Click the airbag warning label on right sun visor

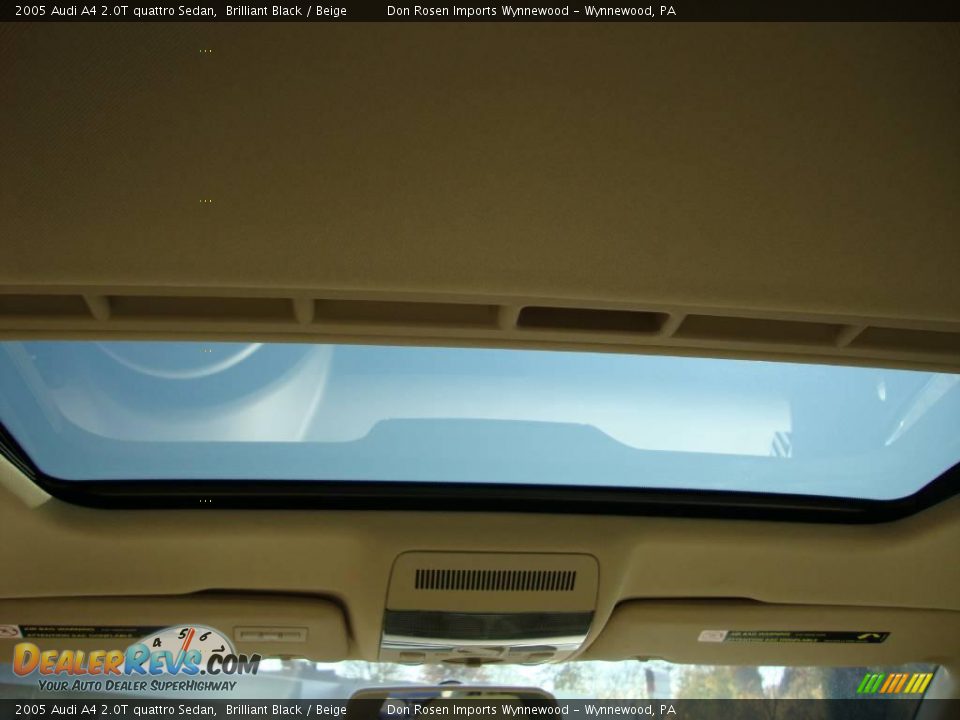[793, 637]
